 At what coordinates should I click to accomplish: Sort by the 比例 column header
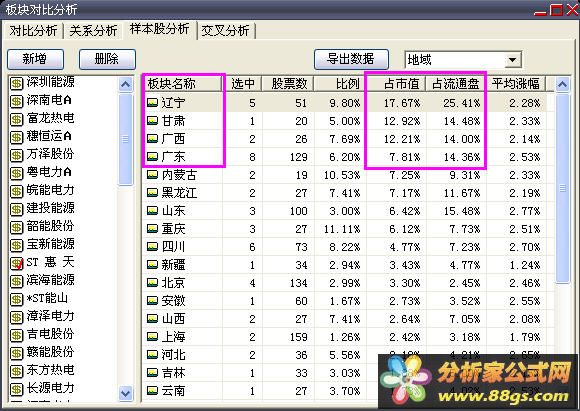[340, 84]
